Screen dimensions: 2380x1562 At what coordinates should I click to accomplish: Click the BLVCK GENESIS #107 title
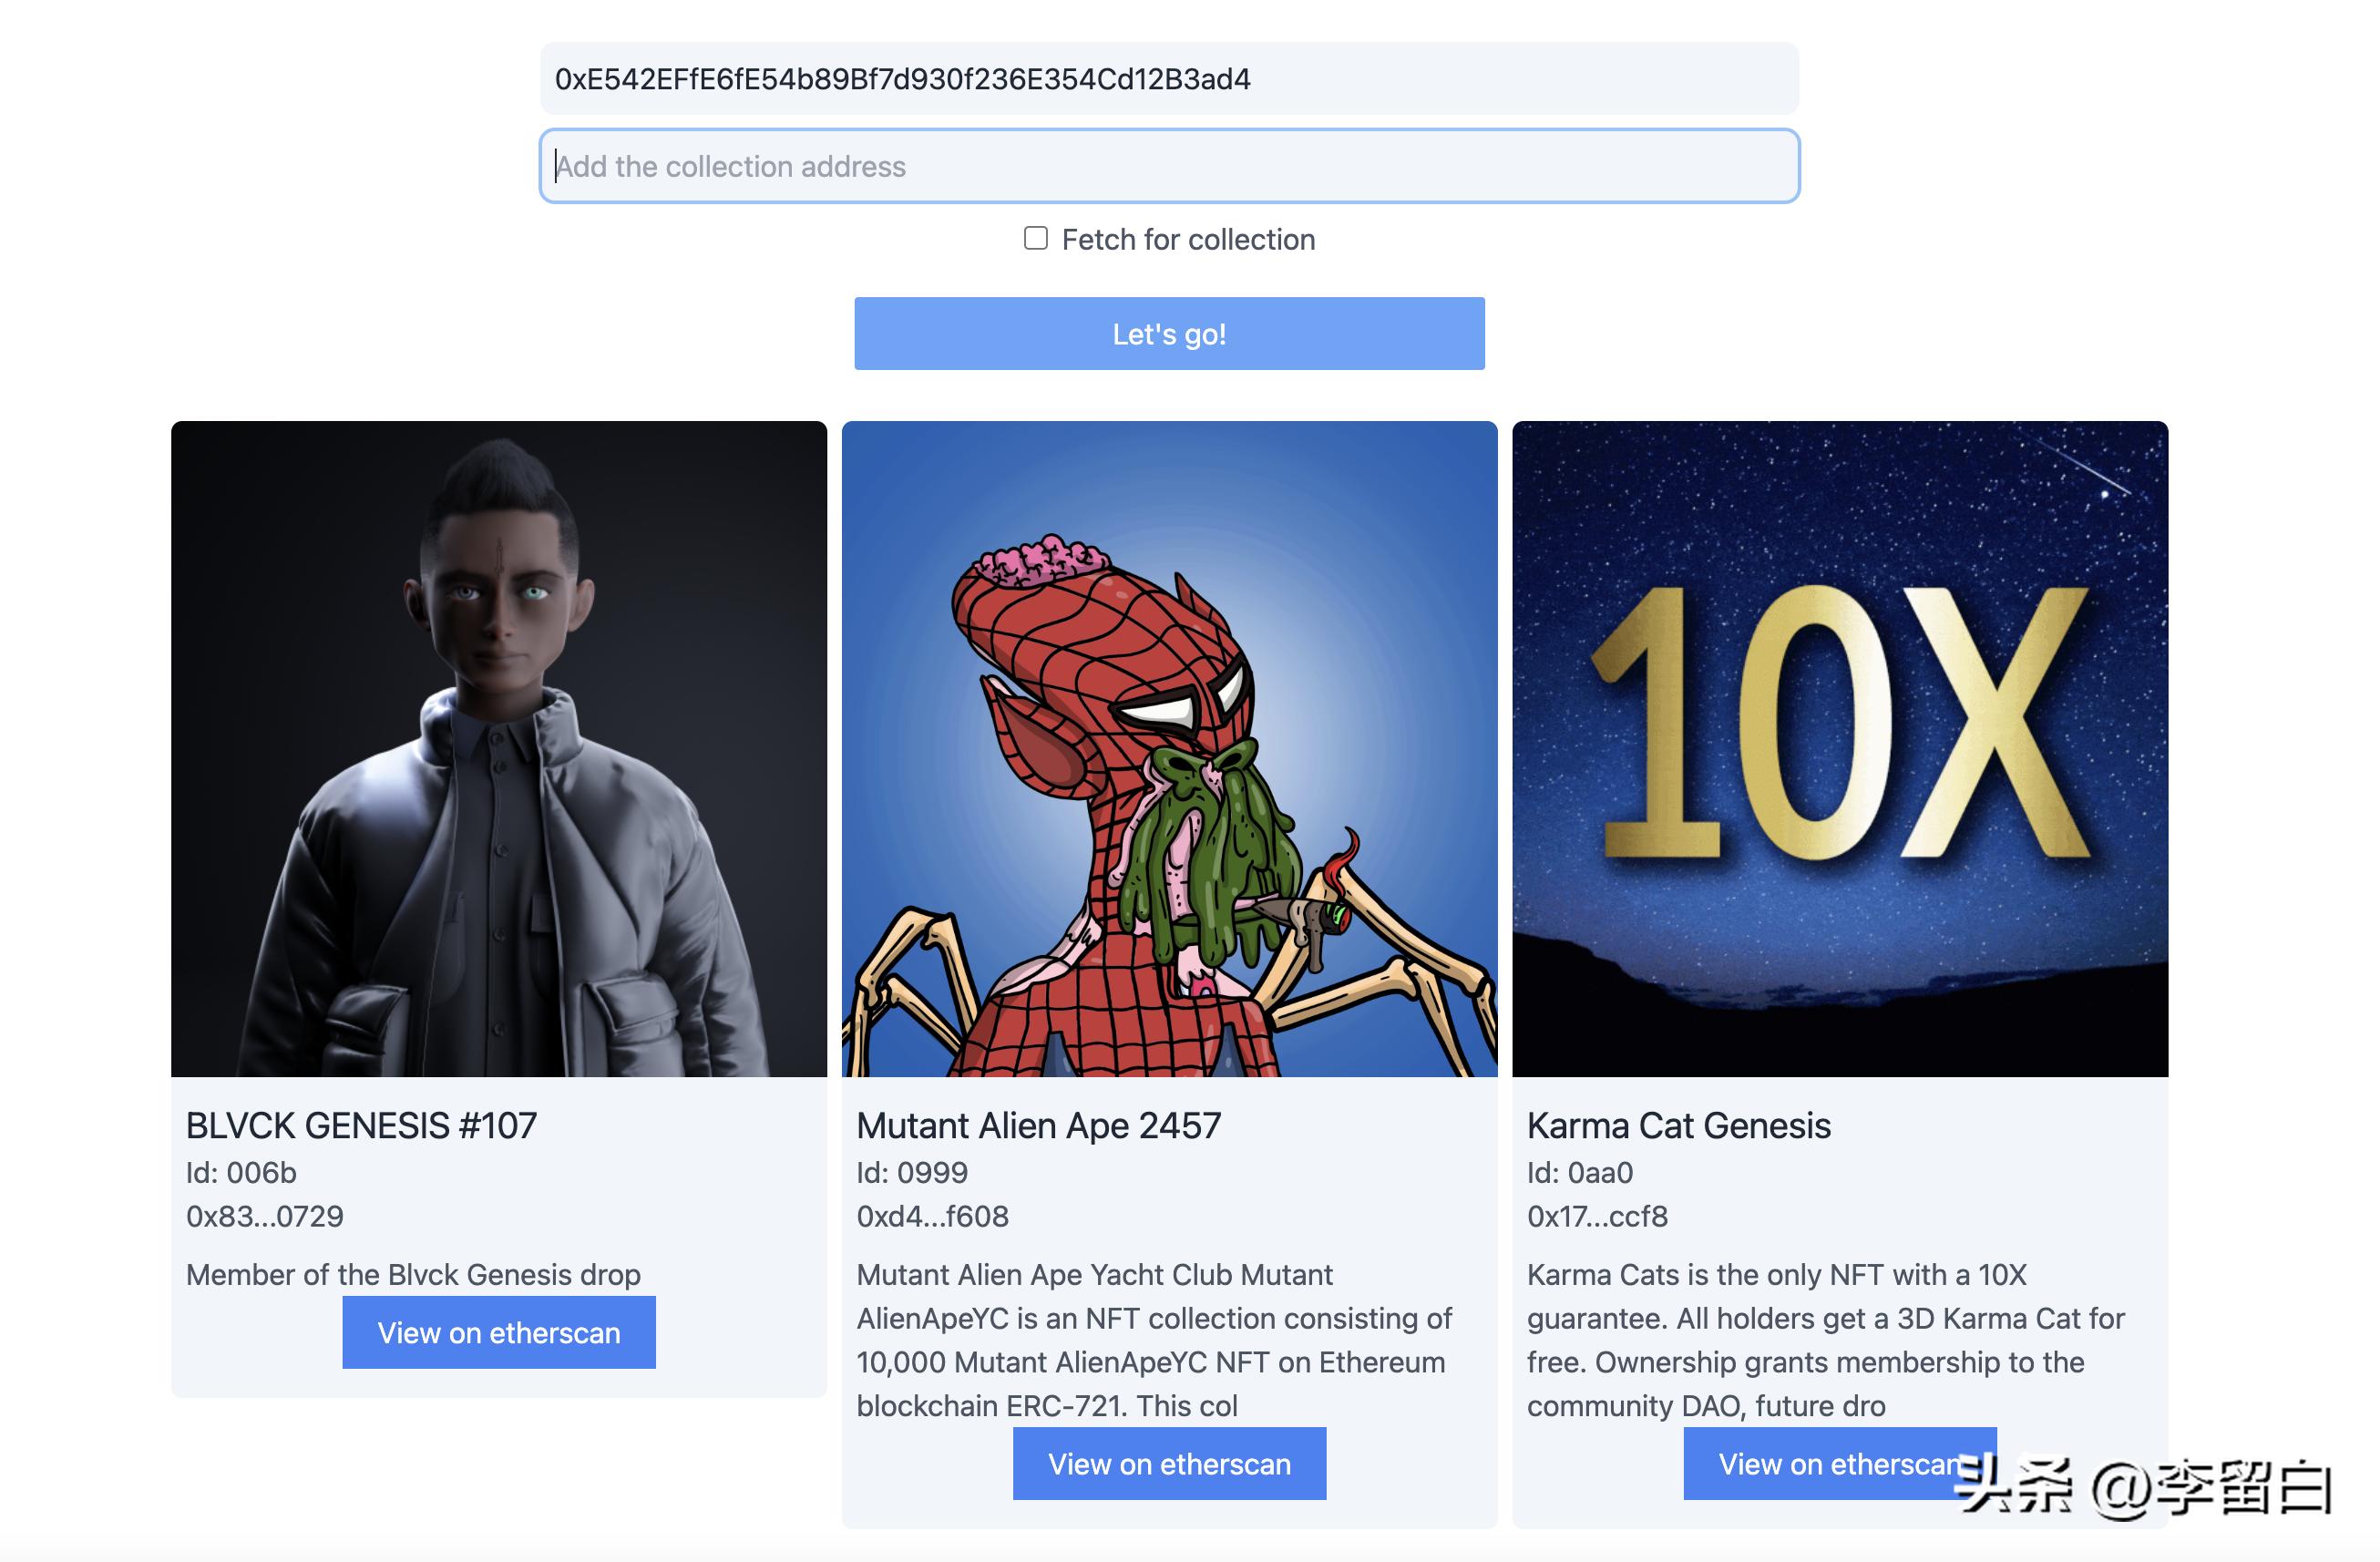point(362,1126)
